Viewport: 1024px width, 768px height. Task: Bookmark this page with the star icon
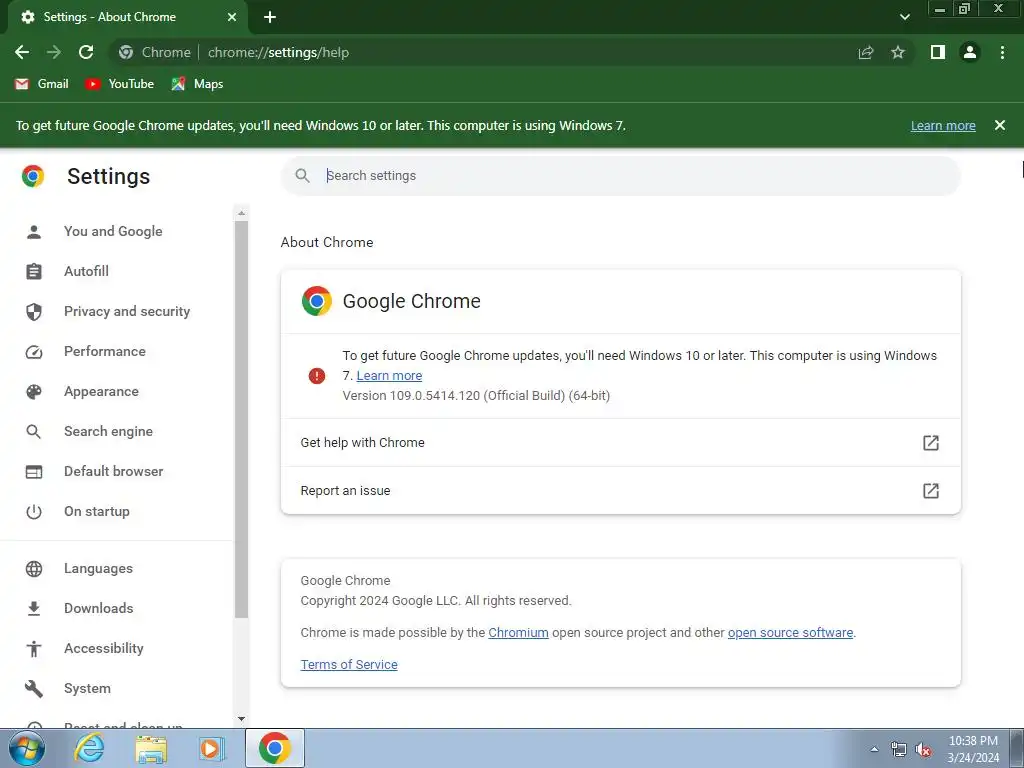[x=898, y=52]
